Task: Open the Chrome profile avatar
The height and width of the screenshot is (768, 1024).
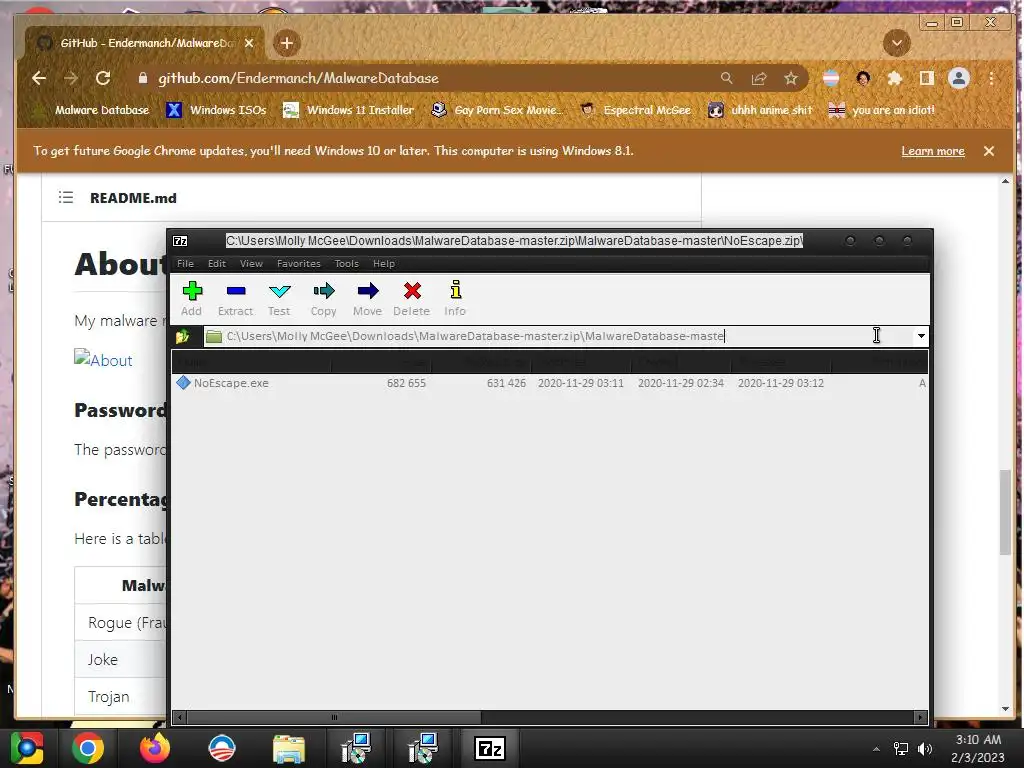Action: (x=959, y=78)
